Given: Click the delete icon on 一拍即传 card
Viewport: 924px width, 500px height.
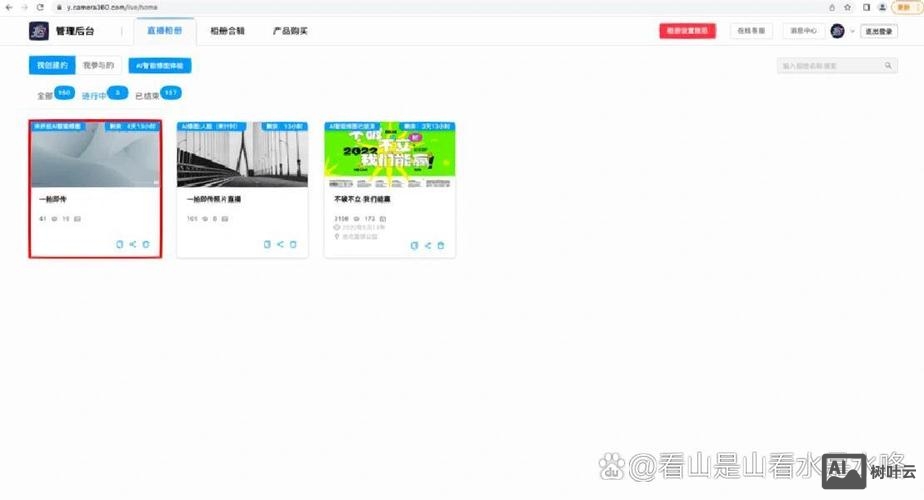Looking at the screenshot, I should (146, 244).
